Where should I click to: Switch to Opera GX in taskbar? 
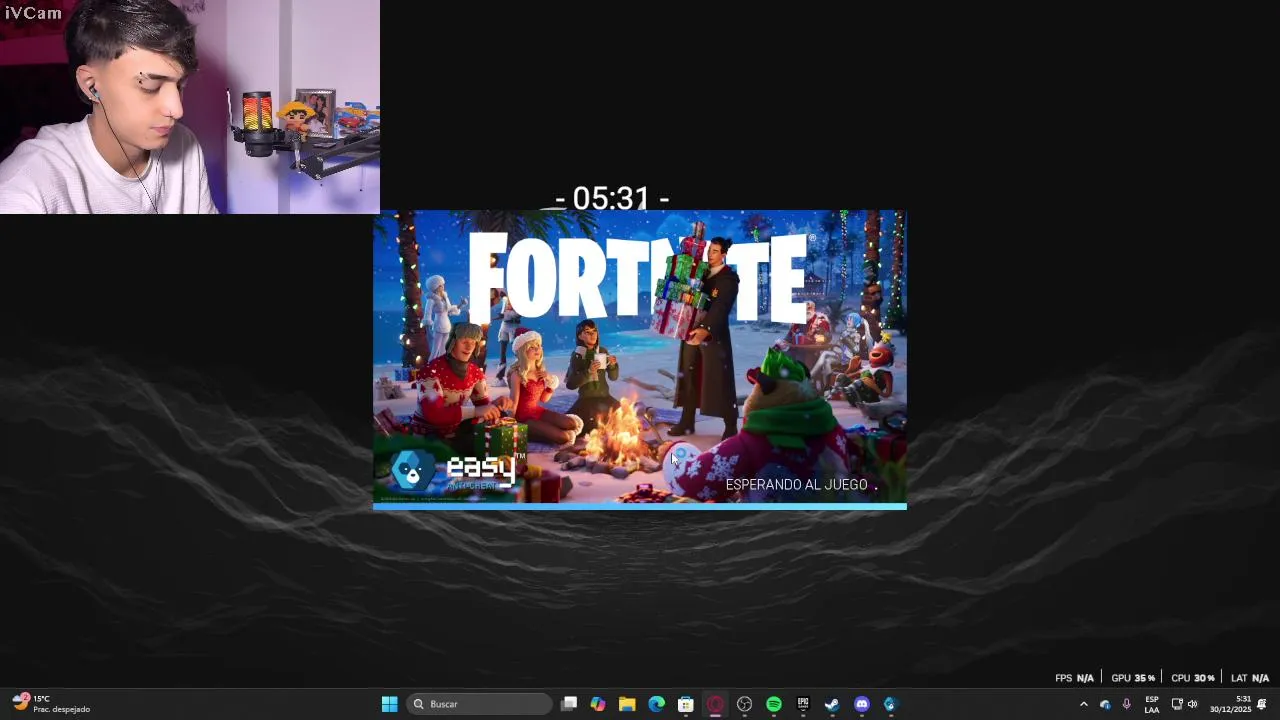715,704
